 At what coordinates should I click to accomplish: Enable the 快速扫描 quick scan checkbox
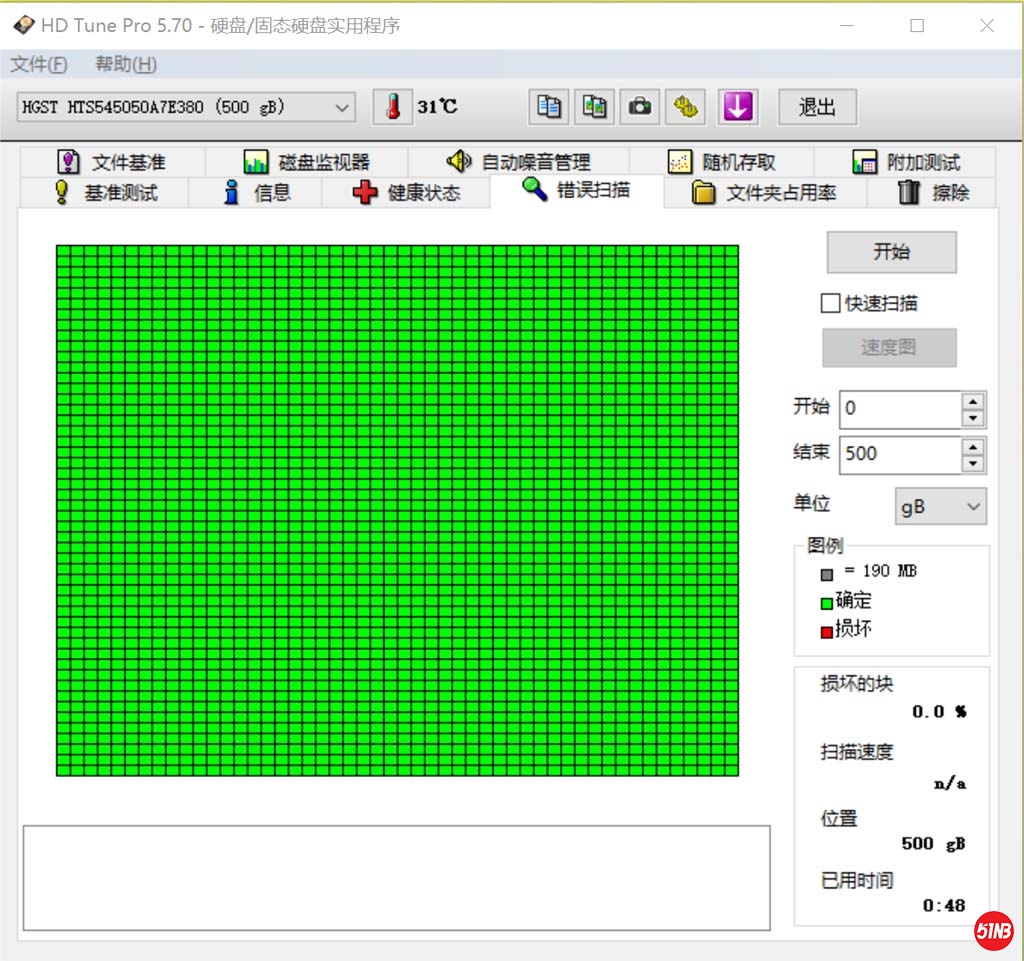click(830, 303)
